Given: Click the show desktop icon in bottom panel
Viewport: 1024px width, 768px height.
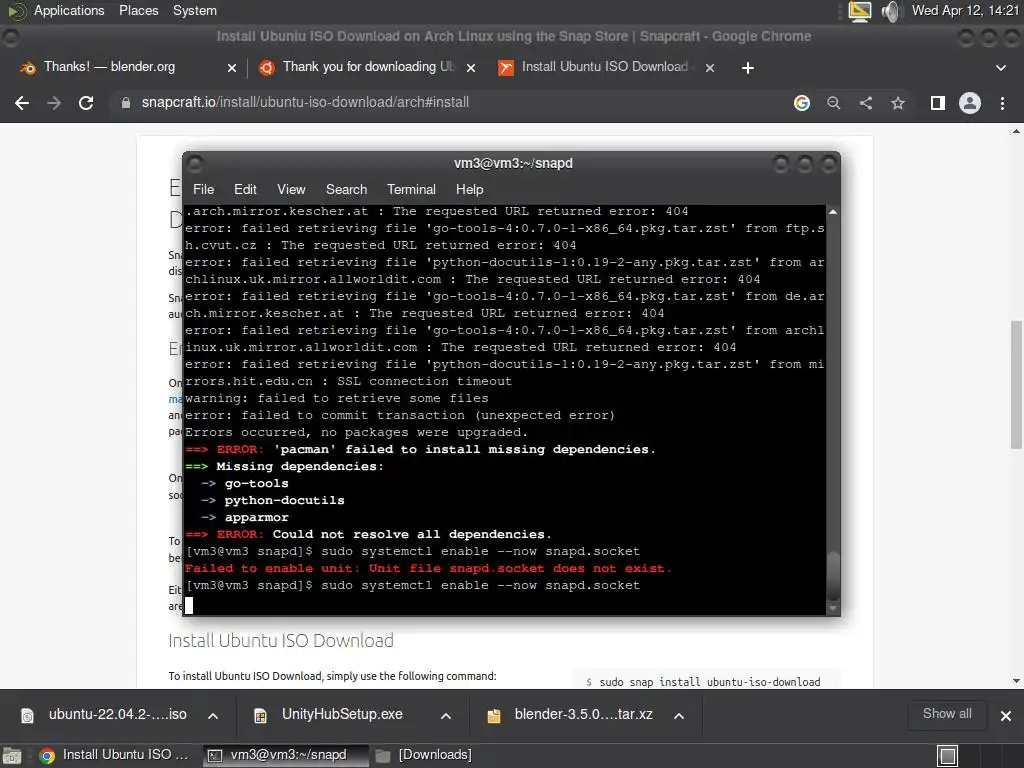Looking at the screenshot, I should point(11,756).
